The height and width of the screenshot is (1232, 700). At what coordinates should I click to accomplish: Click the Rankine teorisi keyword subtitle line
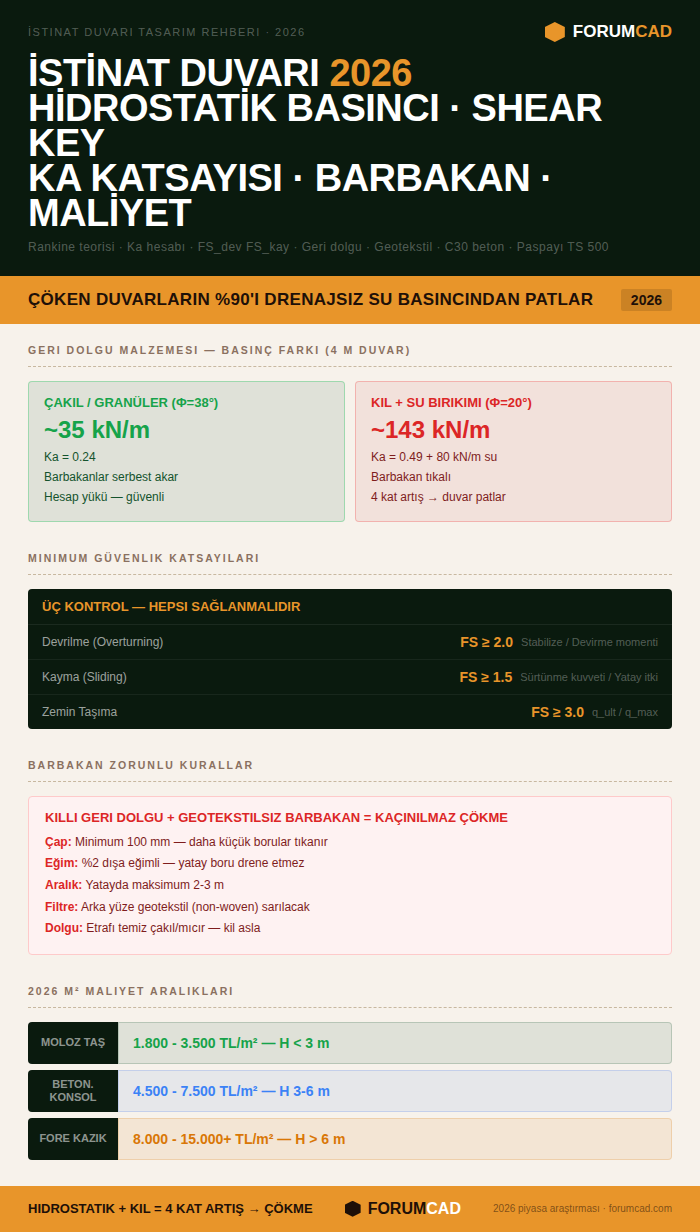click(x=318, y=247)
